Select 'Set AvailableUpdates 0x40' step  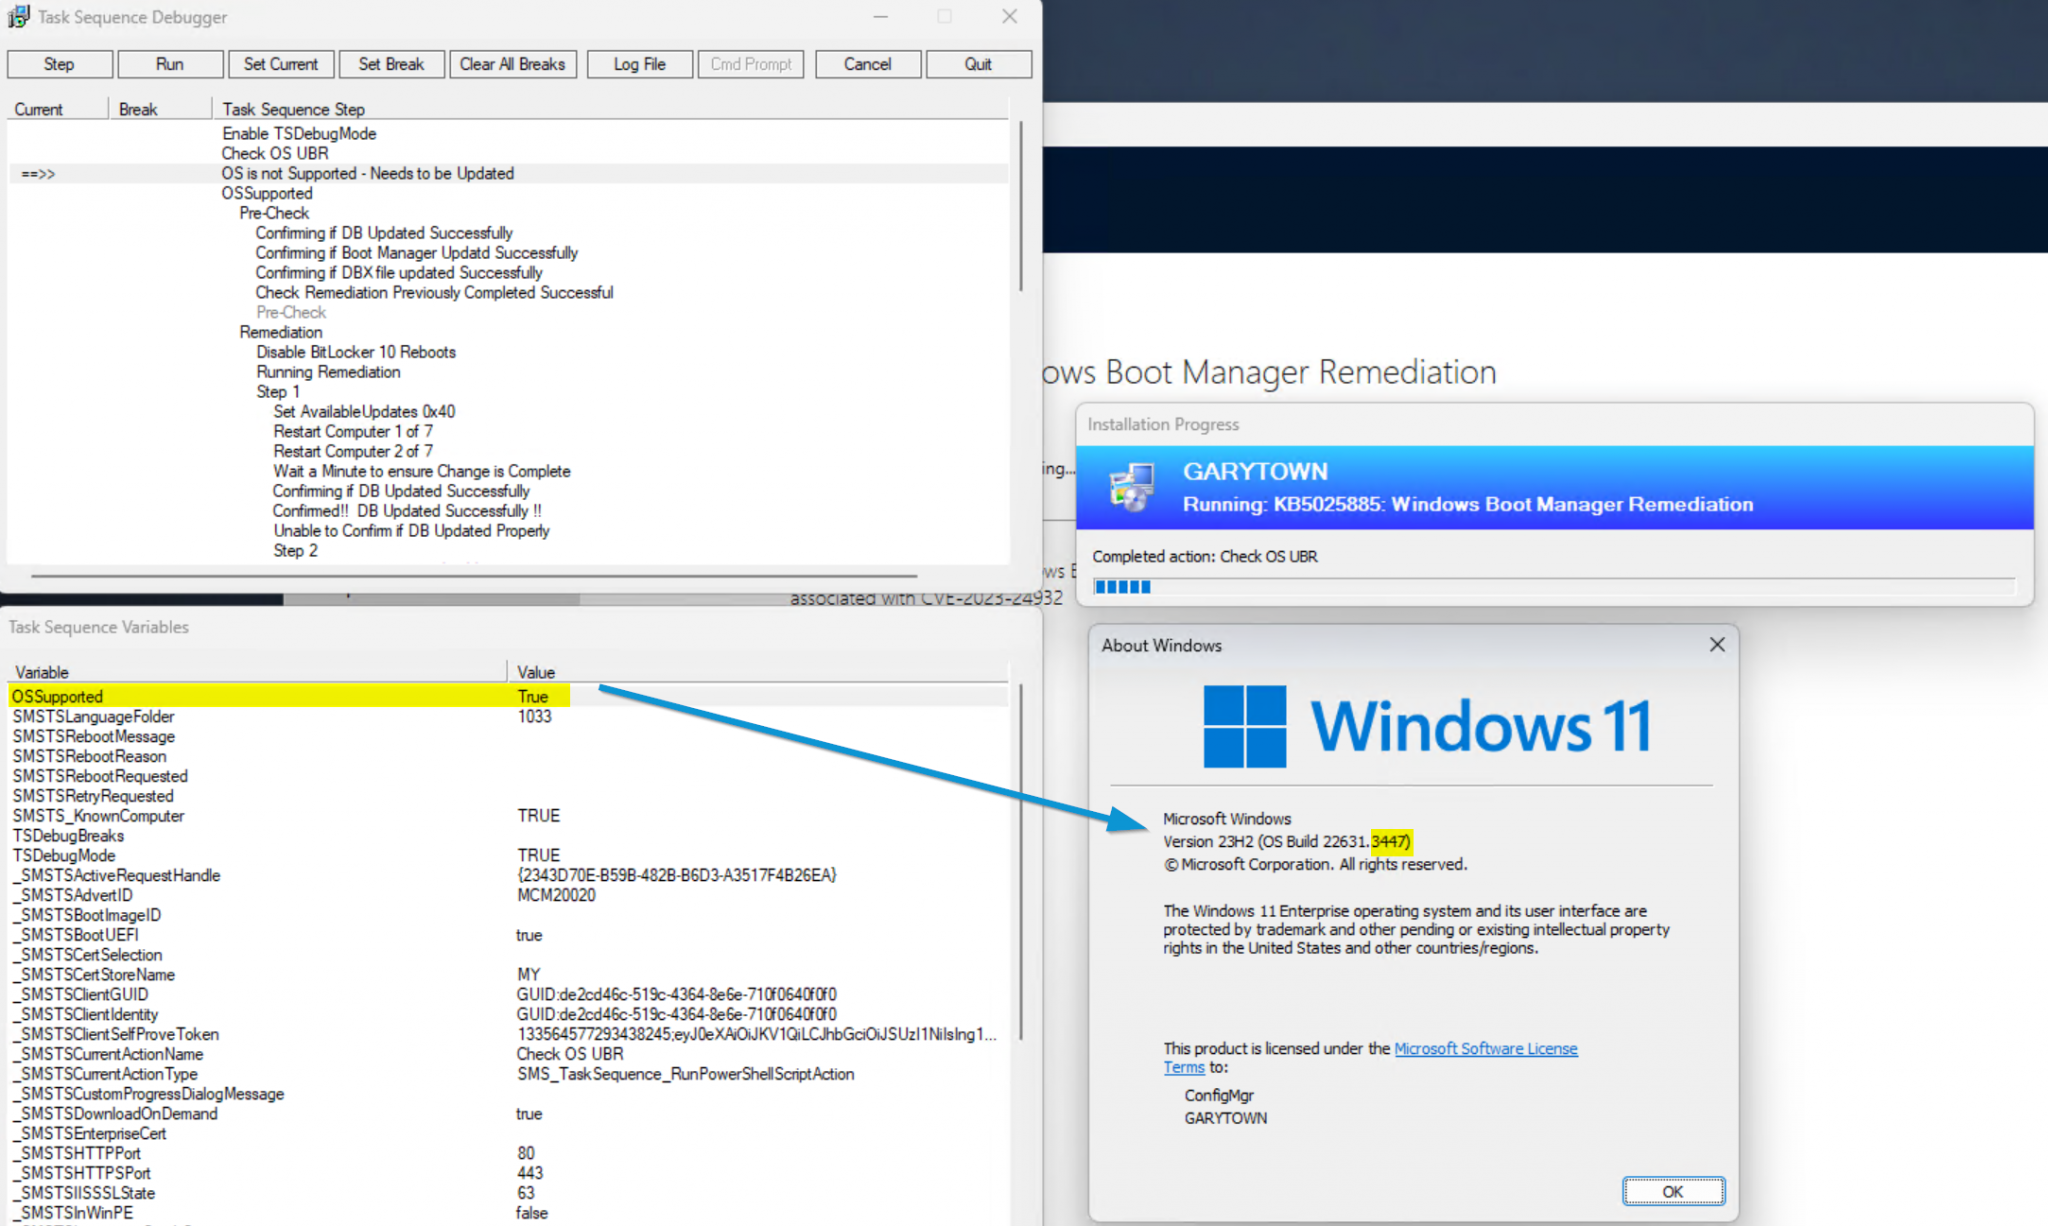coord(364,411)
